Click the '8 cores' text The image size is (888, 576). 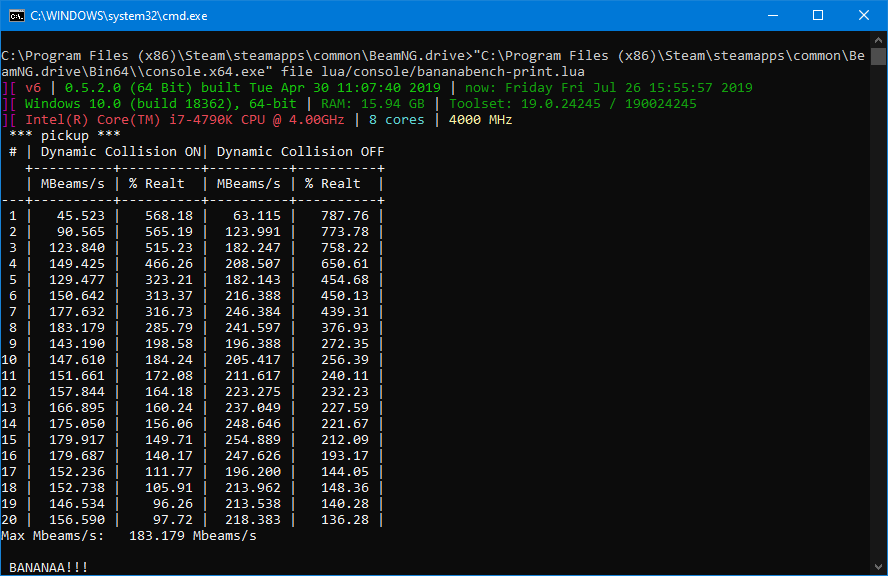click(396, 120)
